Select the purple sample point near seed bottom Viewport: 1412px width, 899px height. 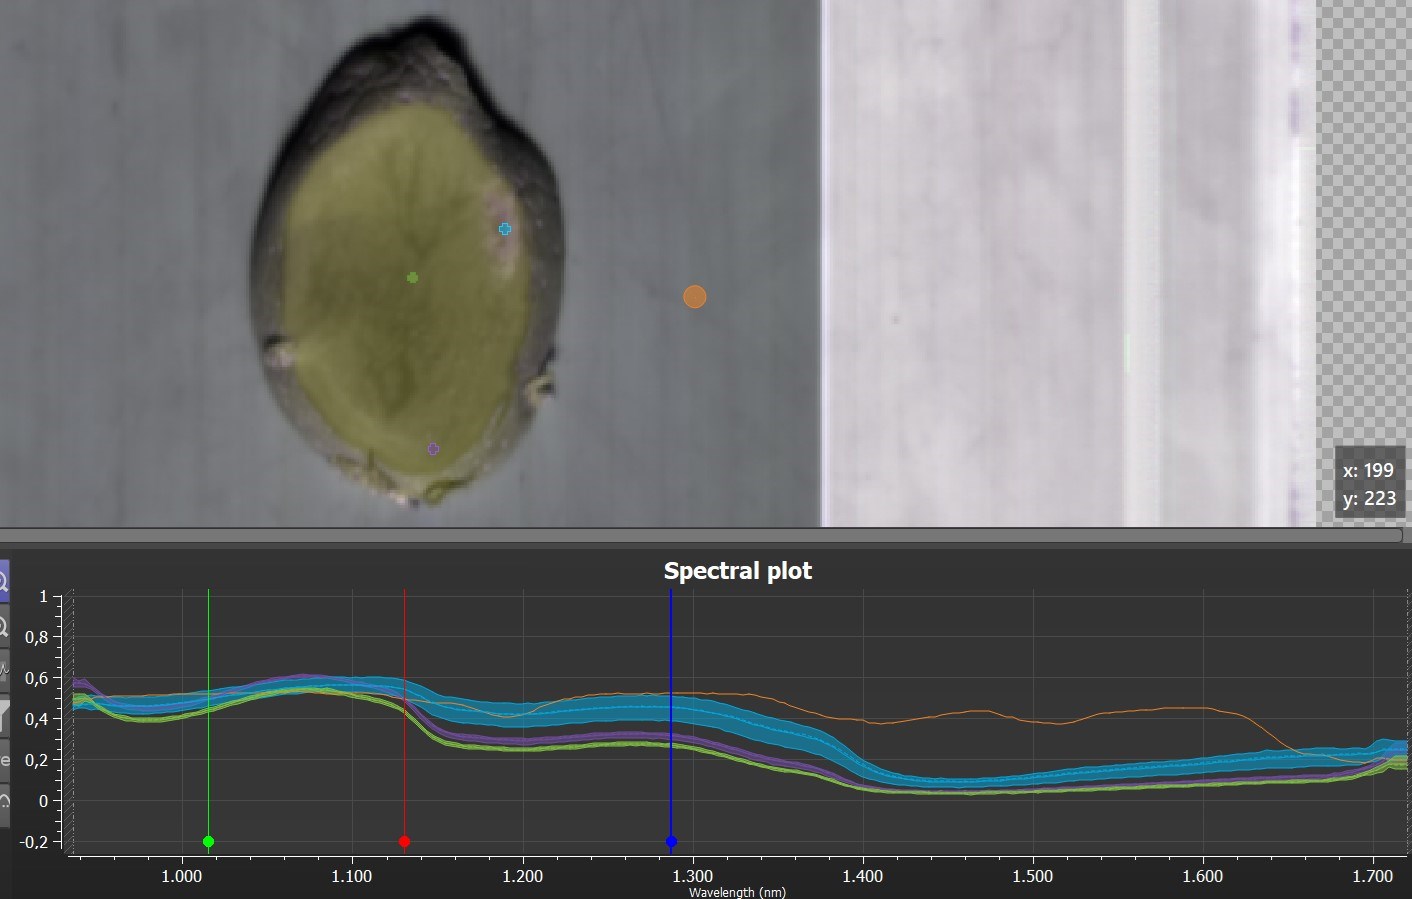pos(433,449)
